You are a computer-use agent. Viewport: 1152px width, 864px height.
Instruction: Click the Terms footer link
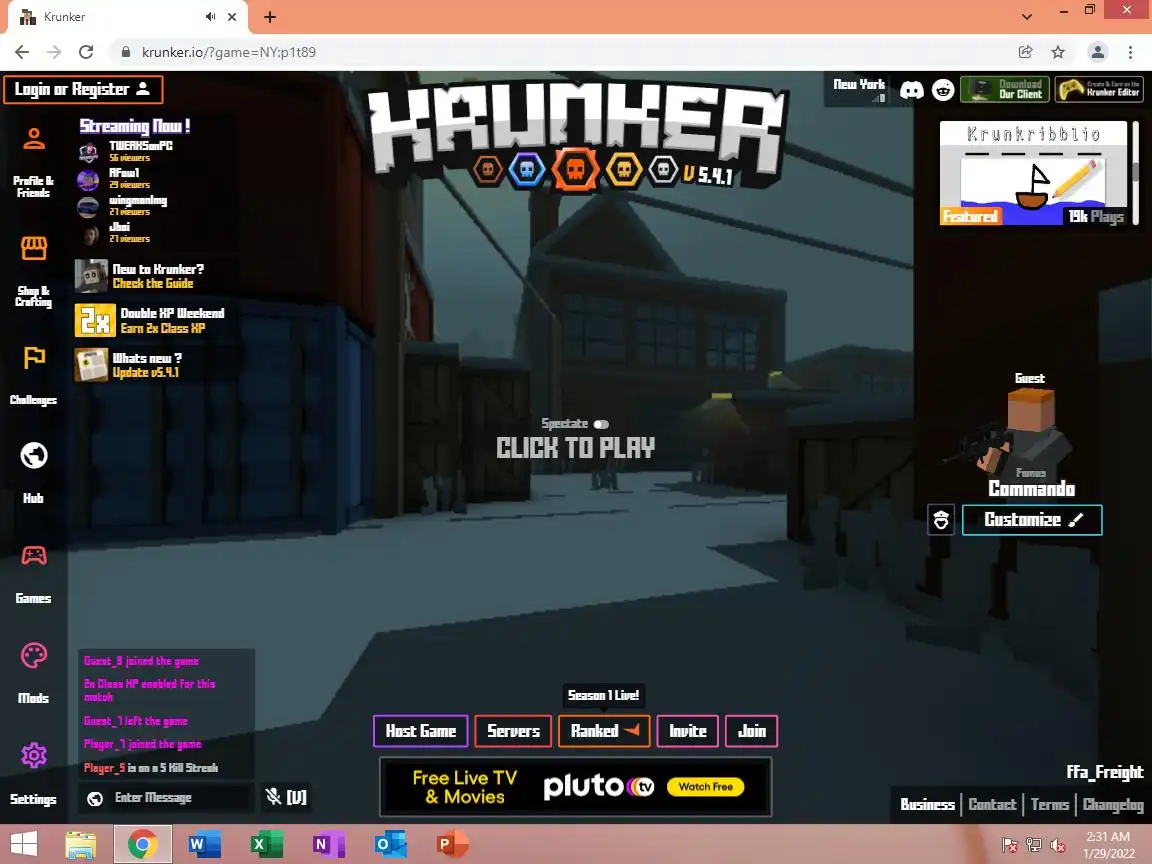click(x=1049, y=804)
